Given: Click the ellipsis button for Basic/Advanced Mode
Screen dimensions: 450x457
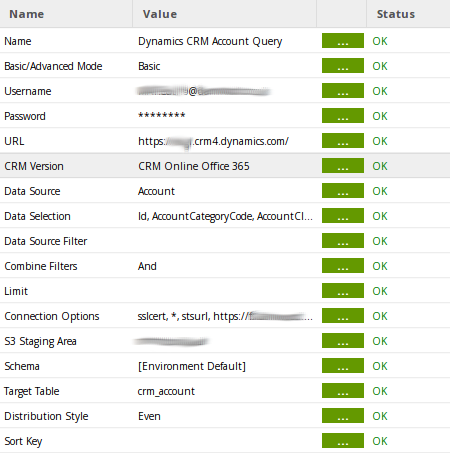Looking at the screenshot, I should click(x=343, y=66).
